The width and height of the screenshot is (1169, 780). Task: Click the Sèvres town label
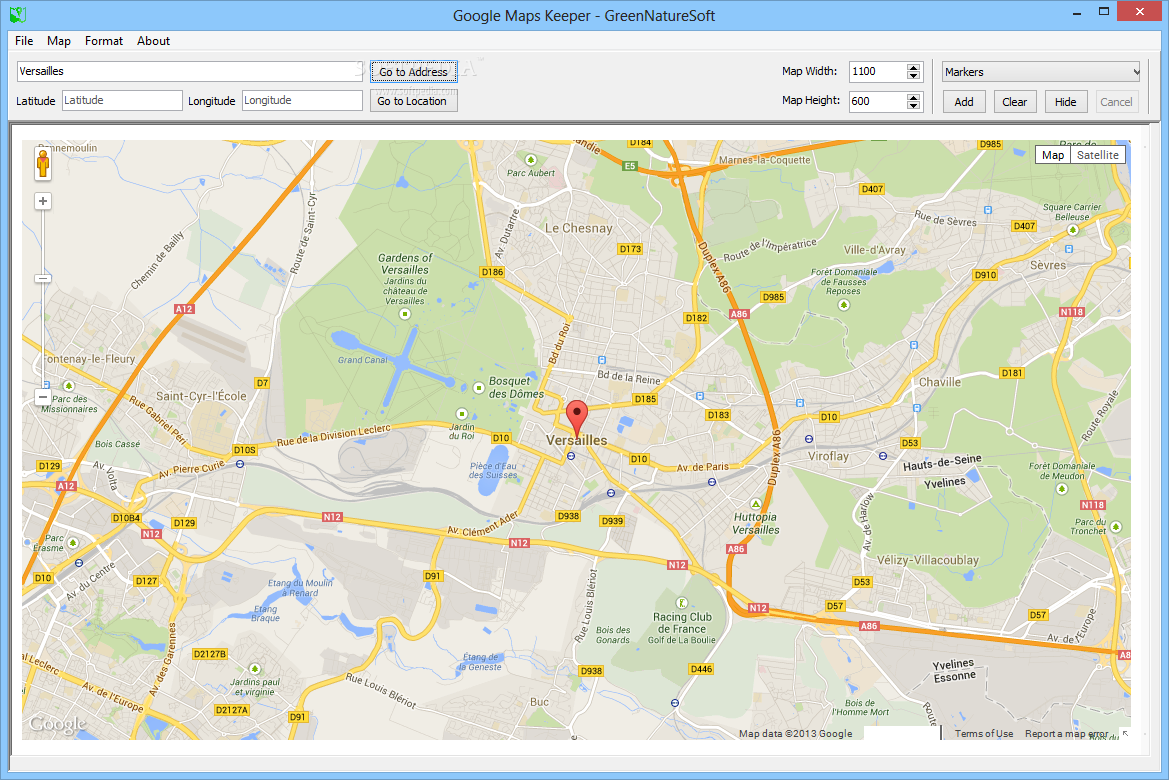click(x=1048, y=265)
